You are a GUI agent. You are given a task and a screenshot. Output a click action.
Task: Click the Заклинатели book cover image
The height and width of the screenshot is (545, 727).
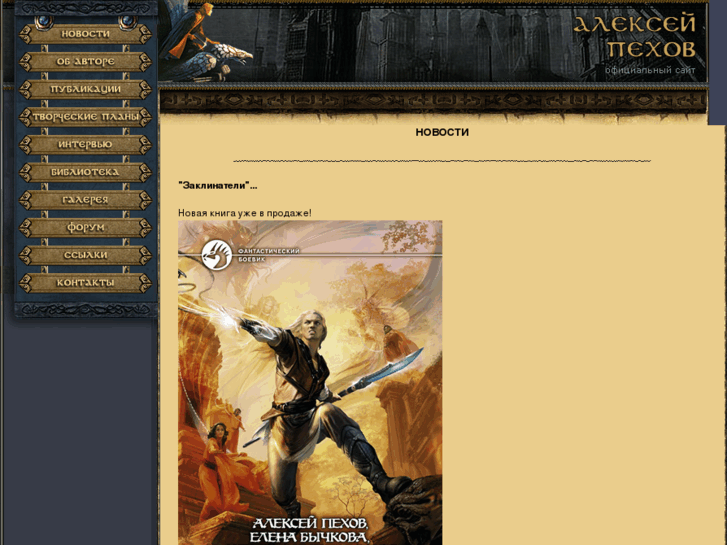(310, 383)
